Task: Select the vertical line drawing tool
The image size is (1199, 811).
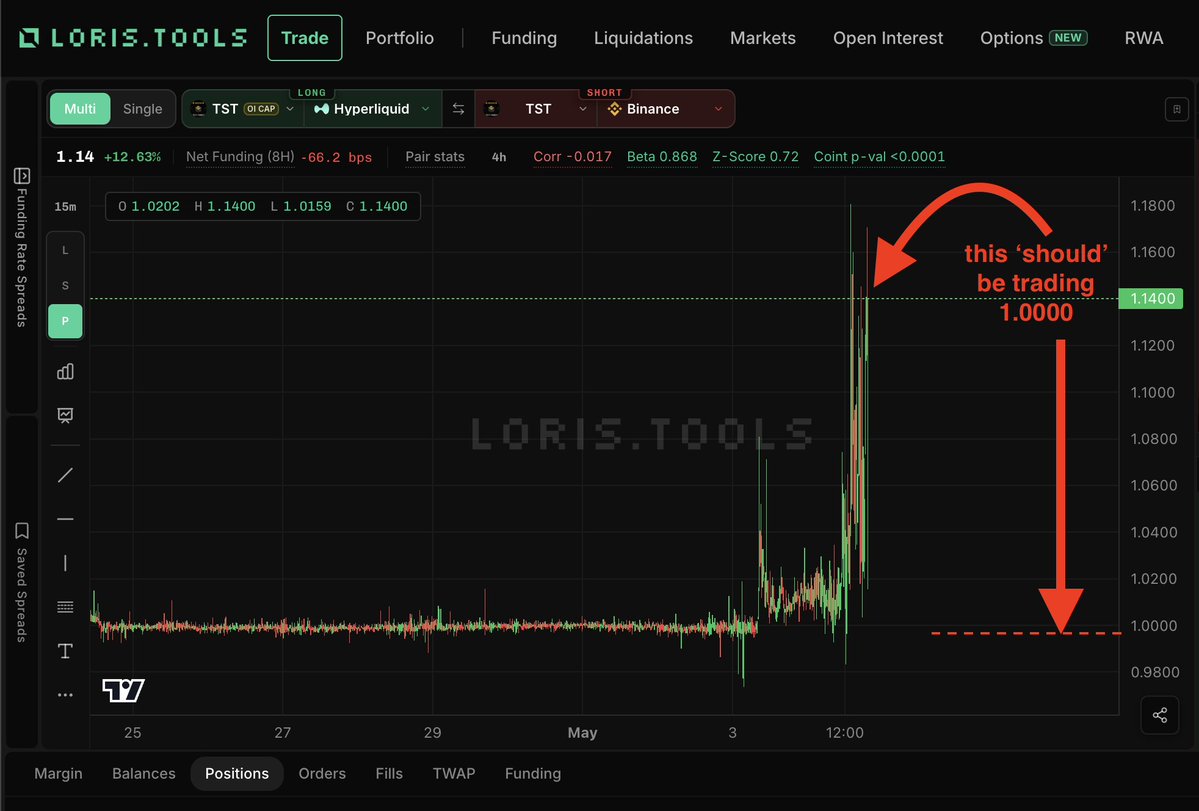Action: point(65,563)
